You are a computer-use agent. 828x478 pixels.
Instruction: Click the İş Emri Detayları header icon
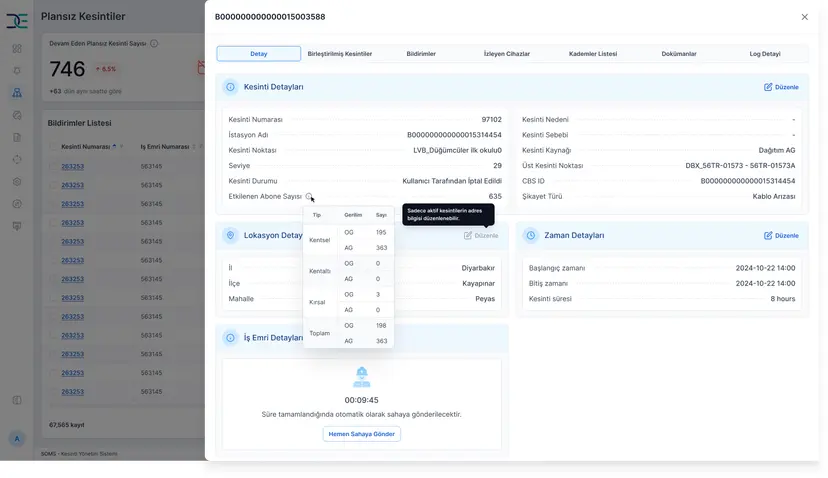tap(230, 338)
